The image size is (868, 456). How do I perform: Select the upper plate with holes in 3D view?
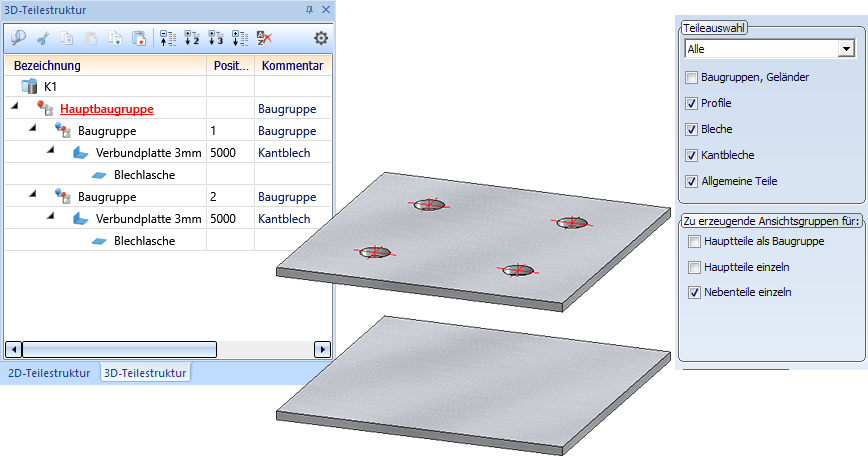coord(471,243)
